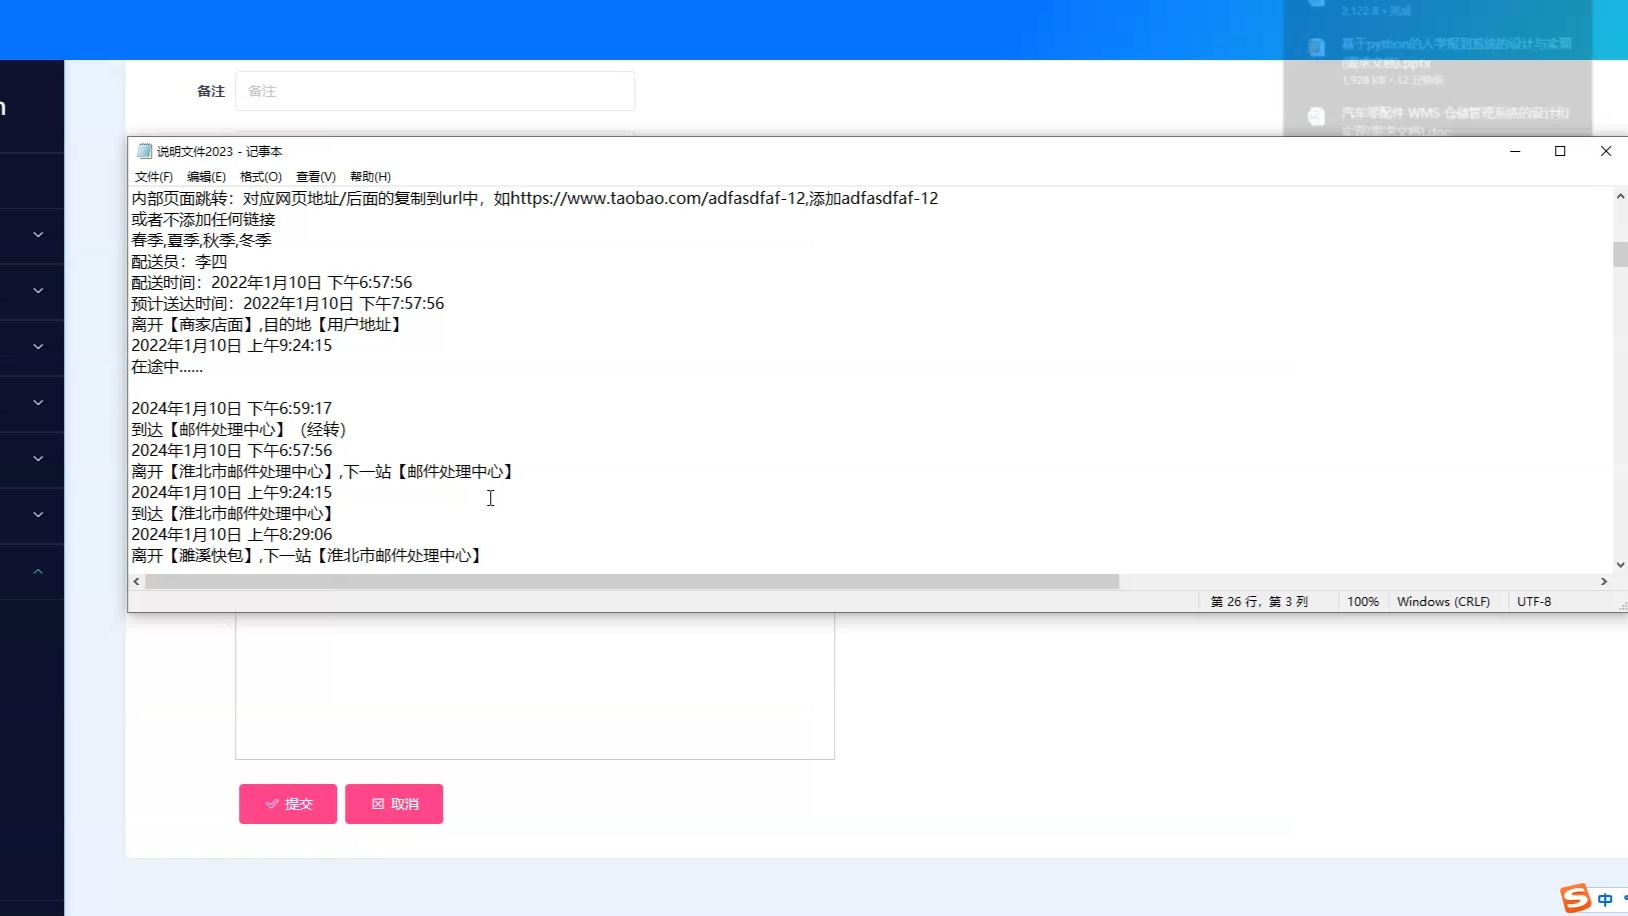This screenshot has width=1628, height=916.
Task: Click the horizontal scrollbar right arrow in Notepad
Action: (x=1604, y=581)
